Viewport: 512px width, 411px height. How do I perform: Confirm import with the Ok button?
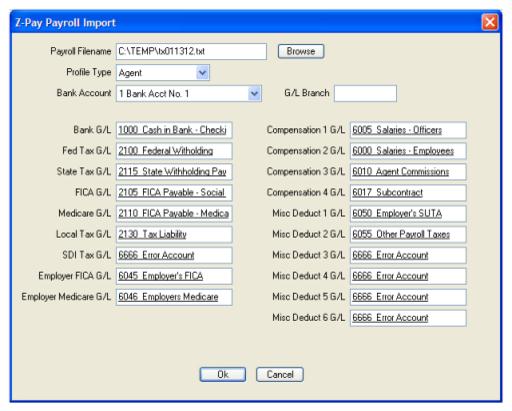point(223,374)
